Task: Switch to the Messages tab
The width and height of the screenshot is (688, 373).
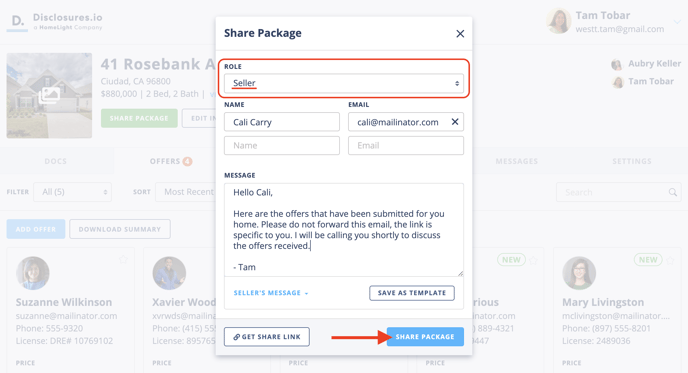Action: pos(516,161)
